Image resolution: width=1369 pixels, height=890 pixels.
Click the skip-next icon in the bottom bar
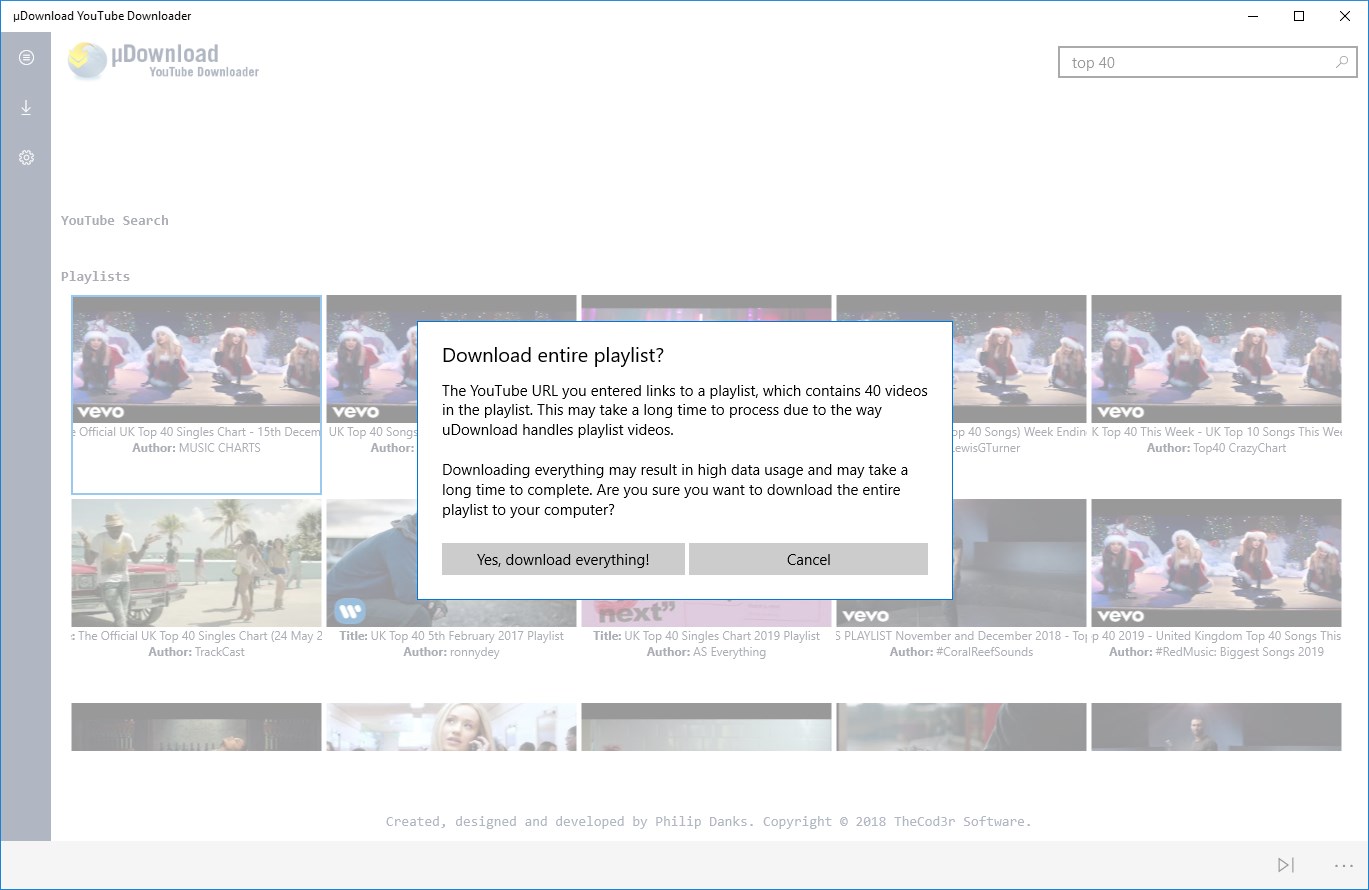[x=1286, y=865]
